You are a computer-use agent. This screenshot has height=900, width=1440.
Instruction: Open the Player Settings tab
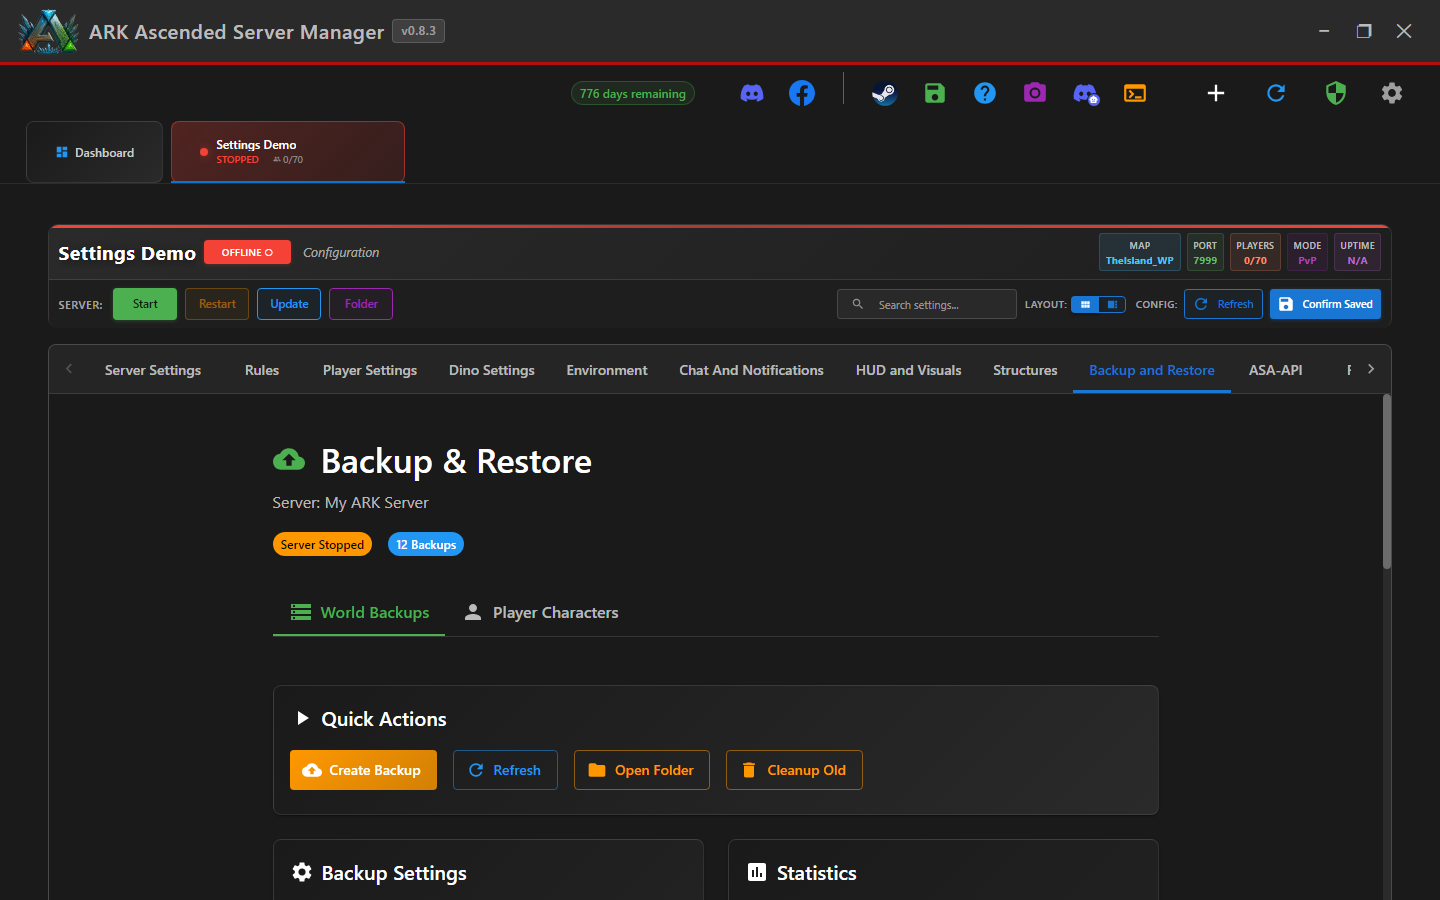coord(370,370)
